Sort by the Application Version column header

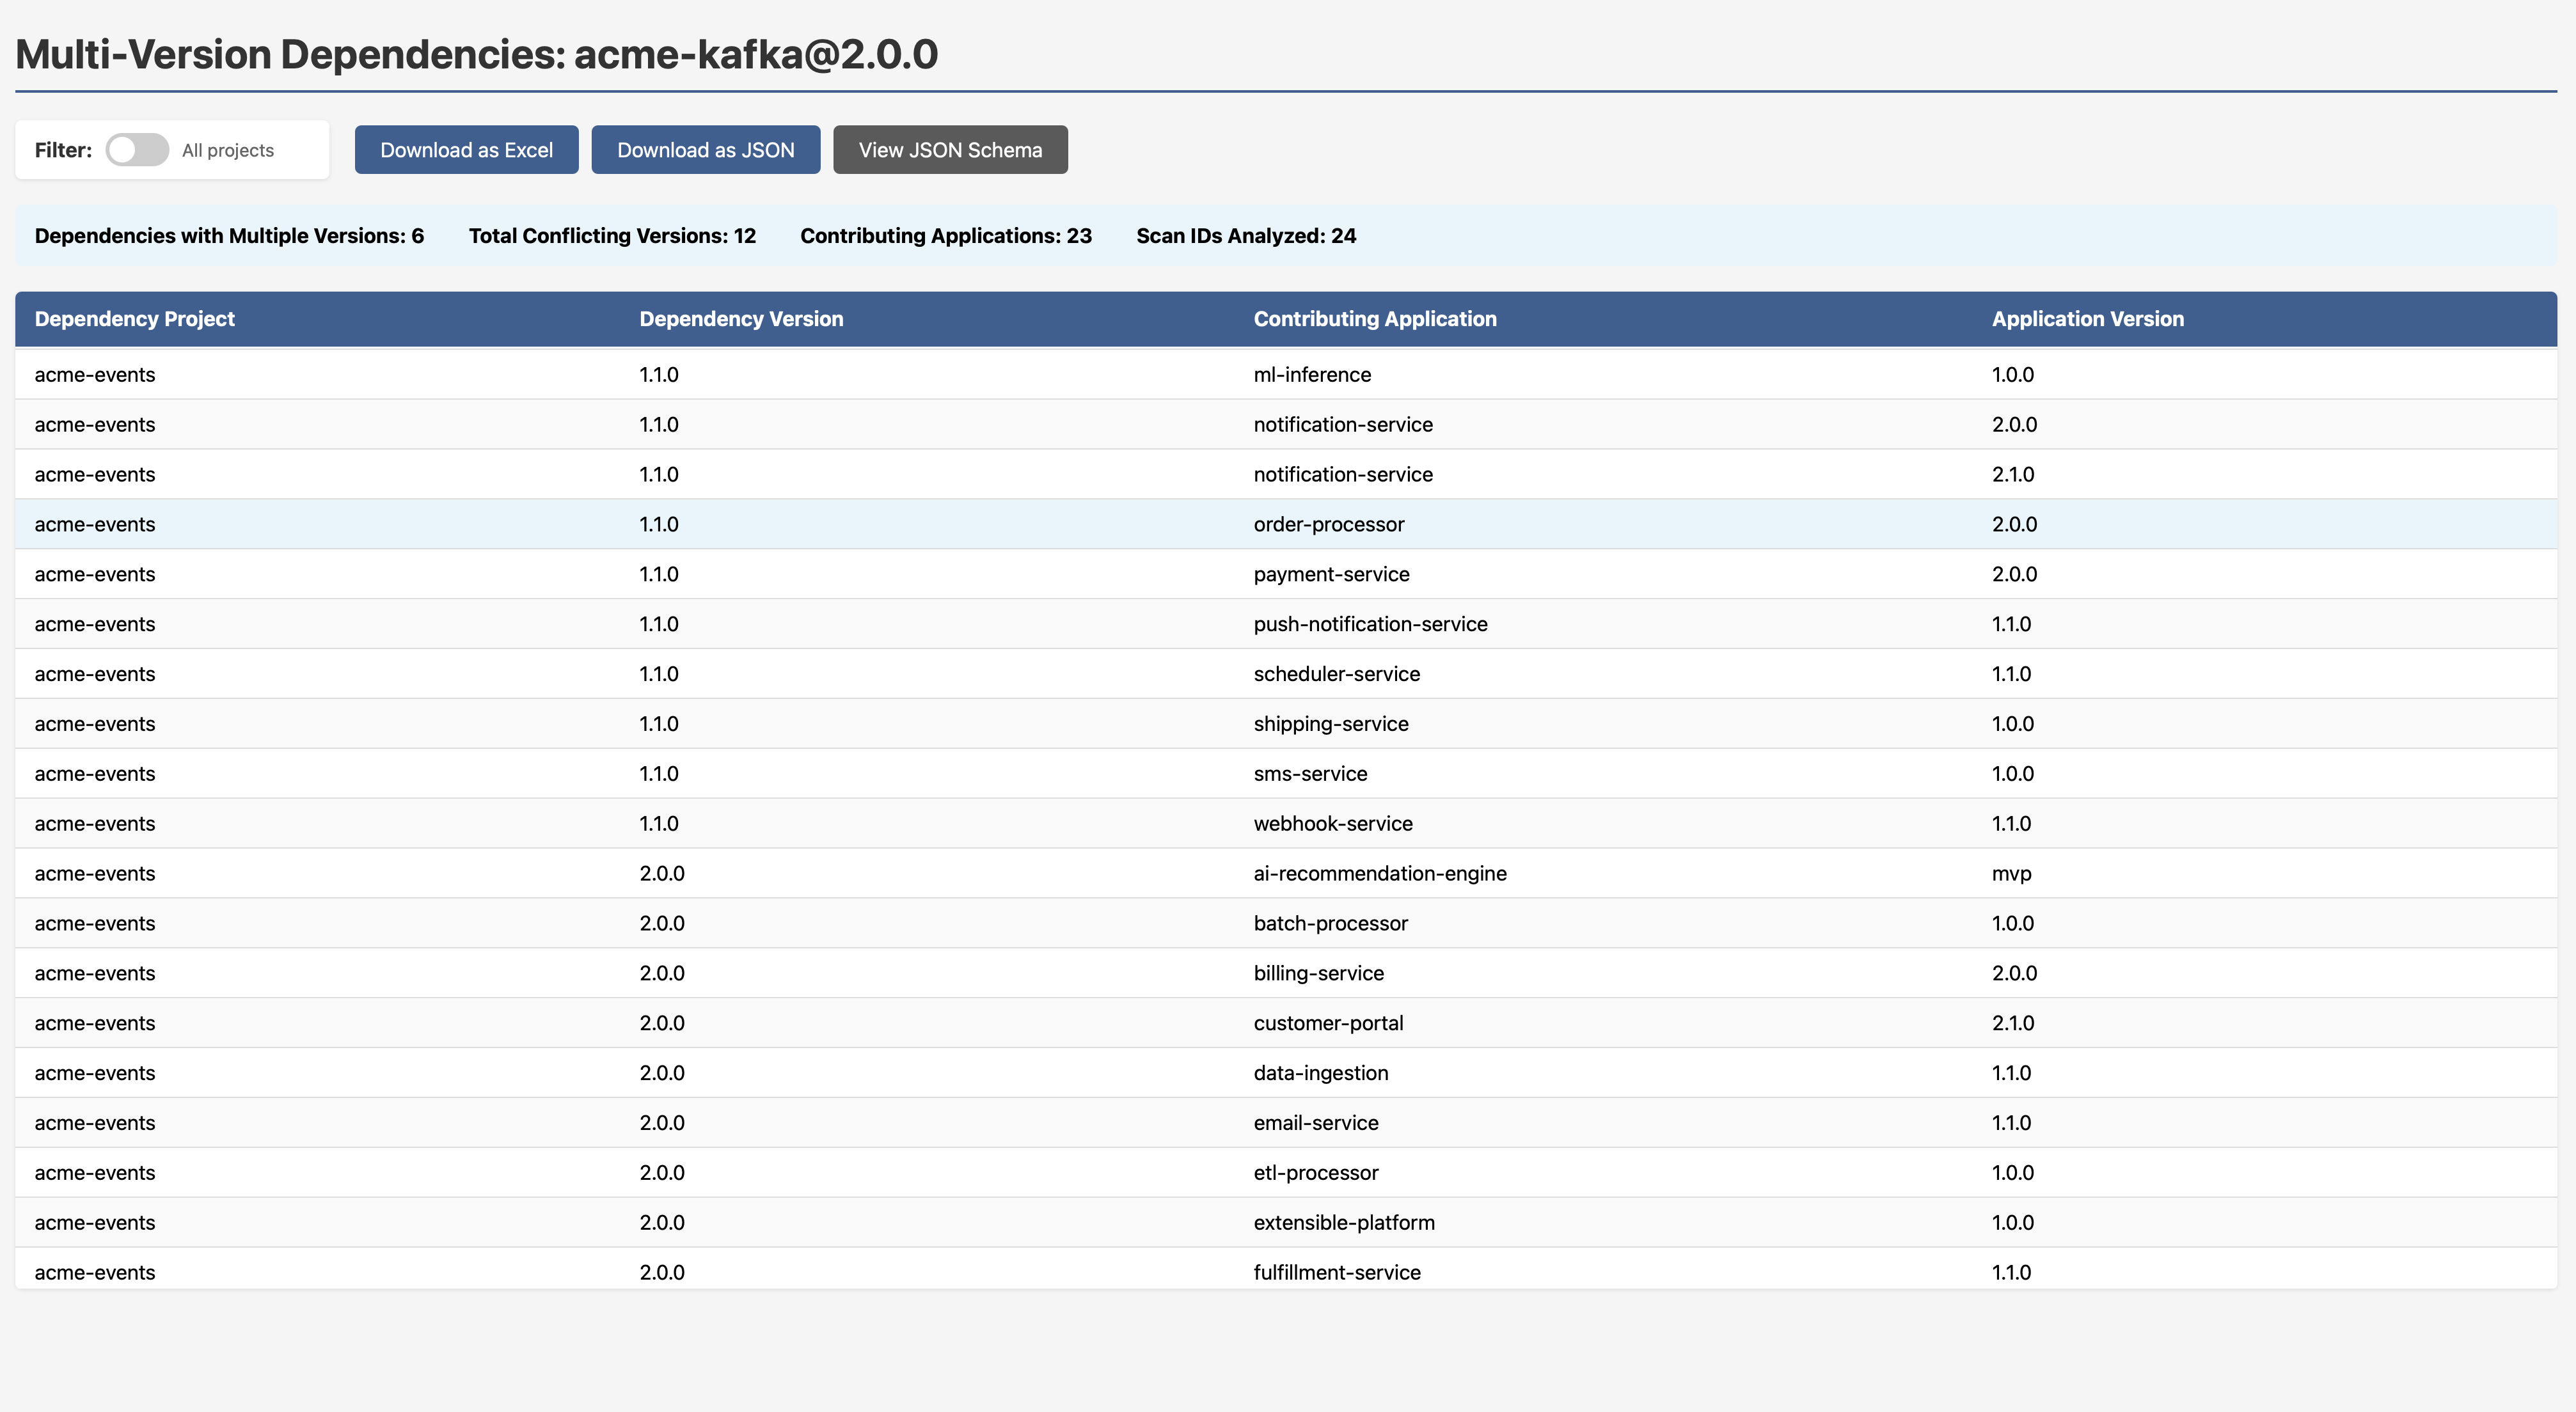[x=2086, y=318]
